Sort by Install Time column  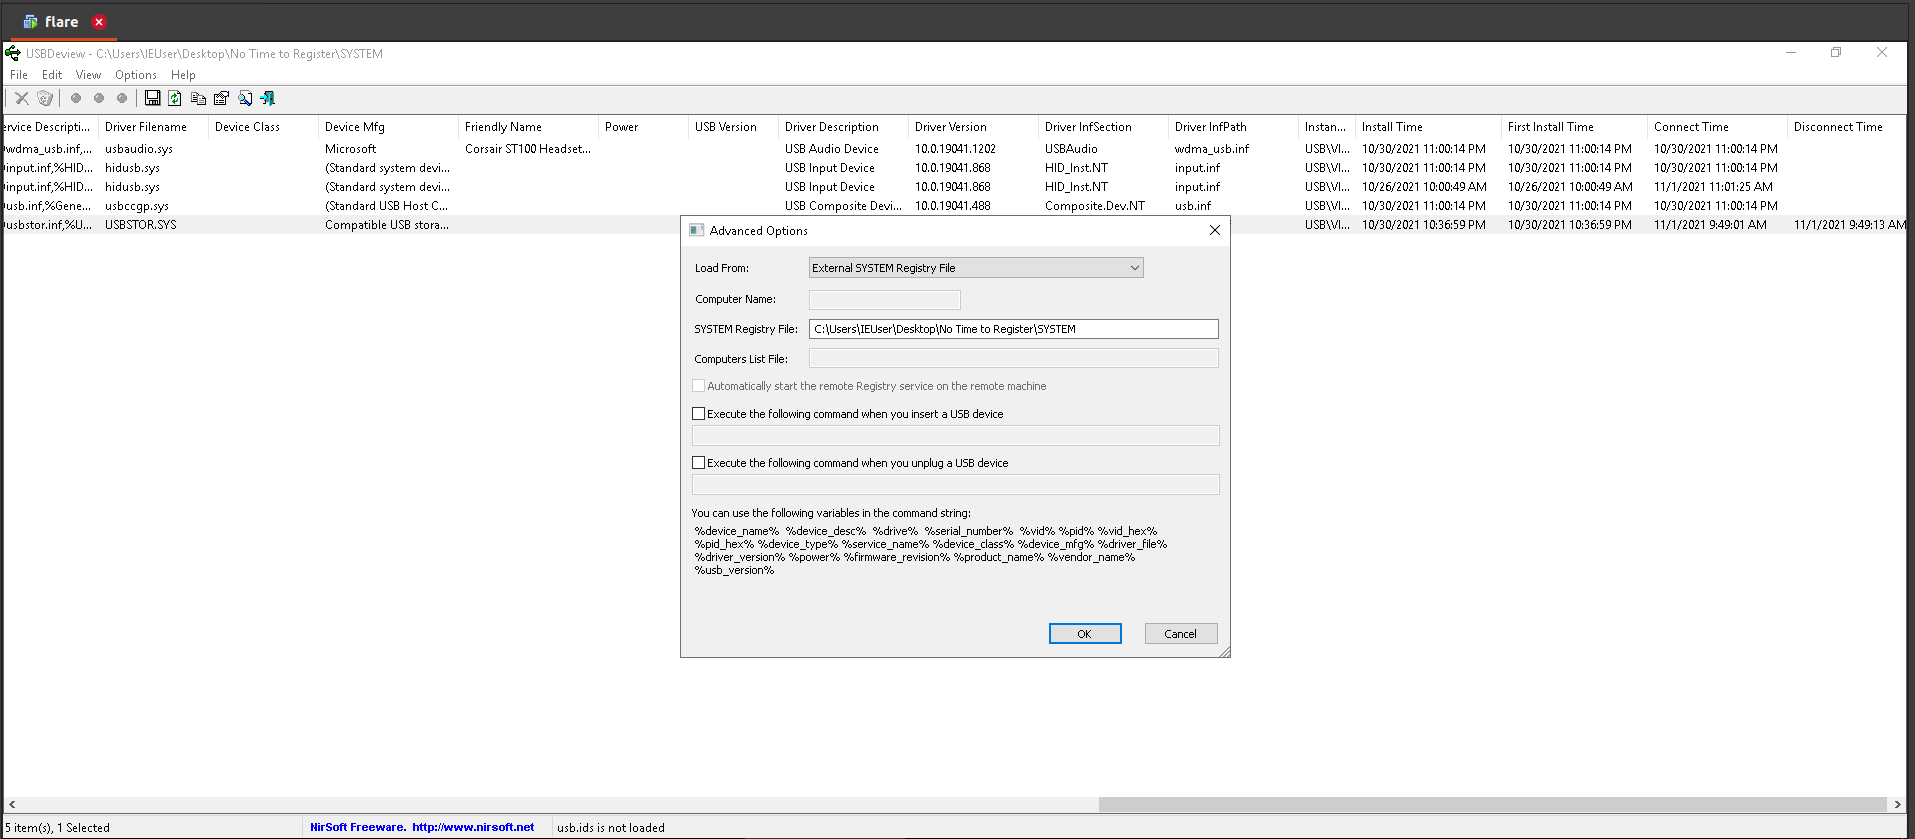(x=1429, y=127)
